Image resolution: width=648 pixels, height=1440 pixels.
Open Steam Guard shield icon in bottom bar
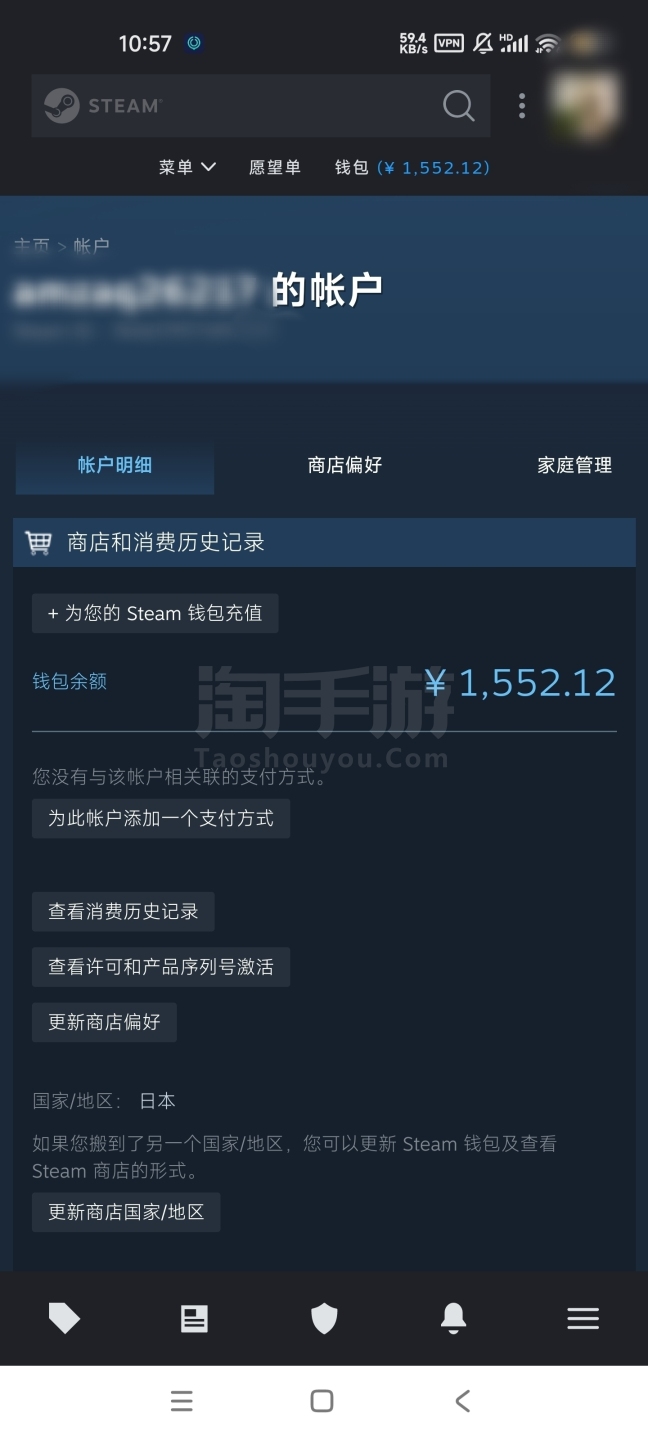[324, 1319]
